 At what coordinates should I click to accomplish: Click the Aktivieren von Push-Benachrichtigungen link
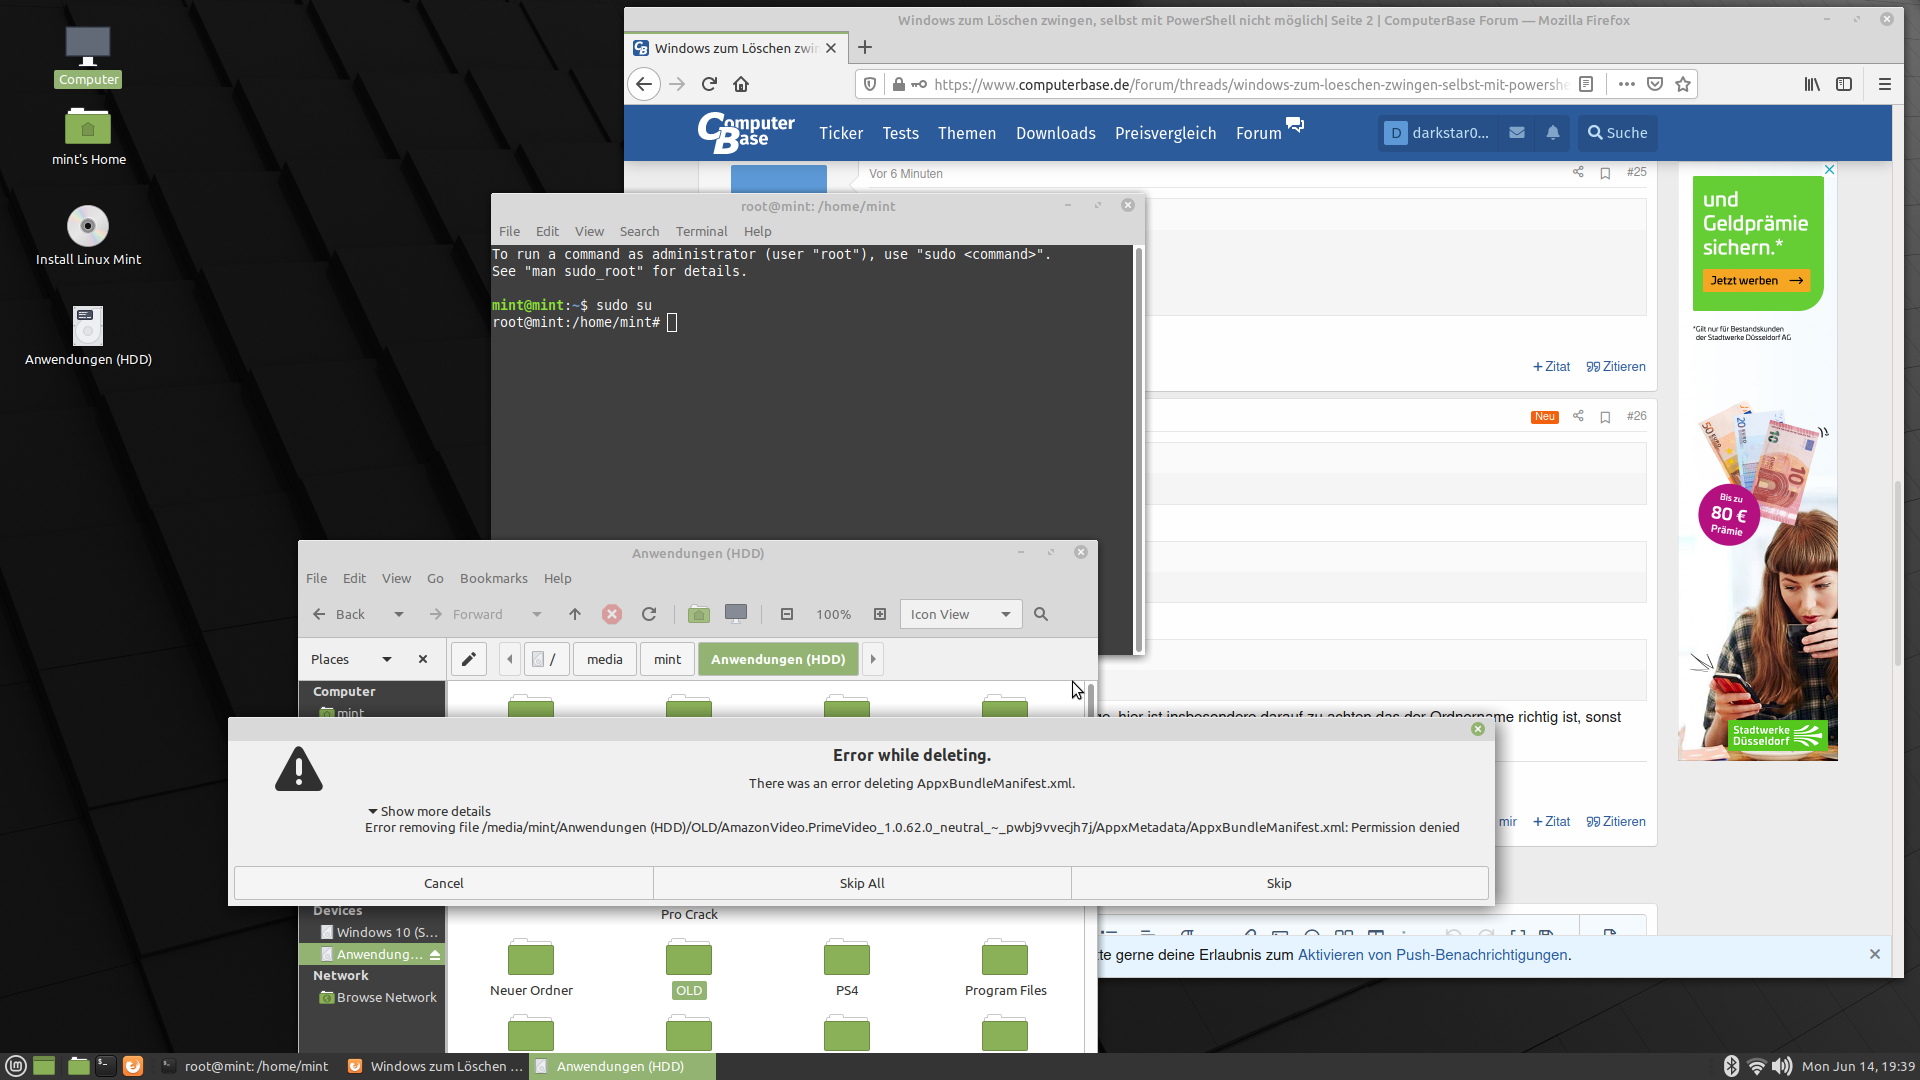(1433, 955)
